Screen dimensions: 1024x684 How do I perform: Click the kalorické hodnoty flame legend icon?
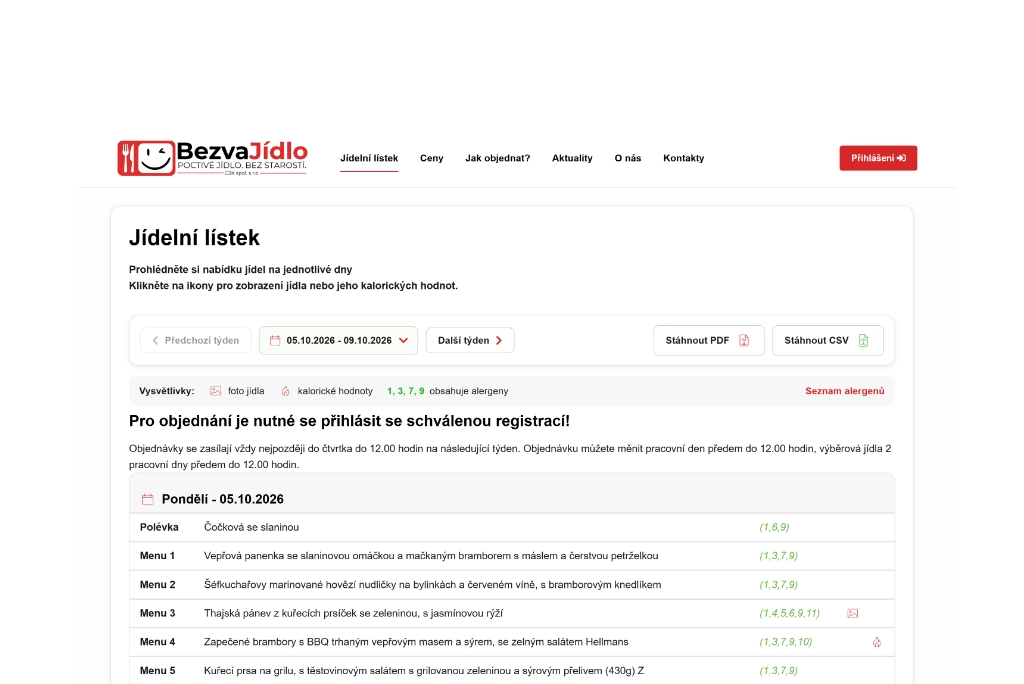285,391
